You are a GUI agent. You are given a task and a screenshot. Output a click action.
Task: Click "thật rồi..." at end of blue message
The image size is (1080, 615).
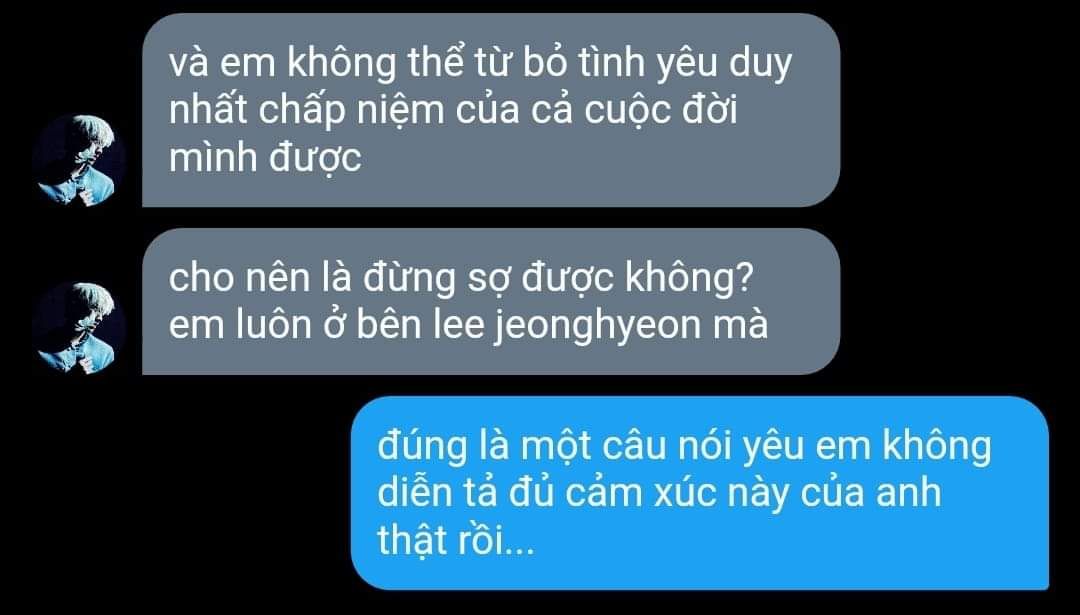[455, 542]
